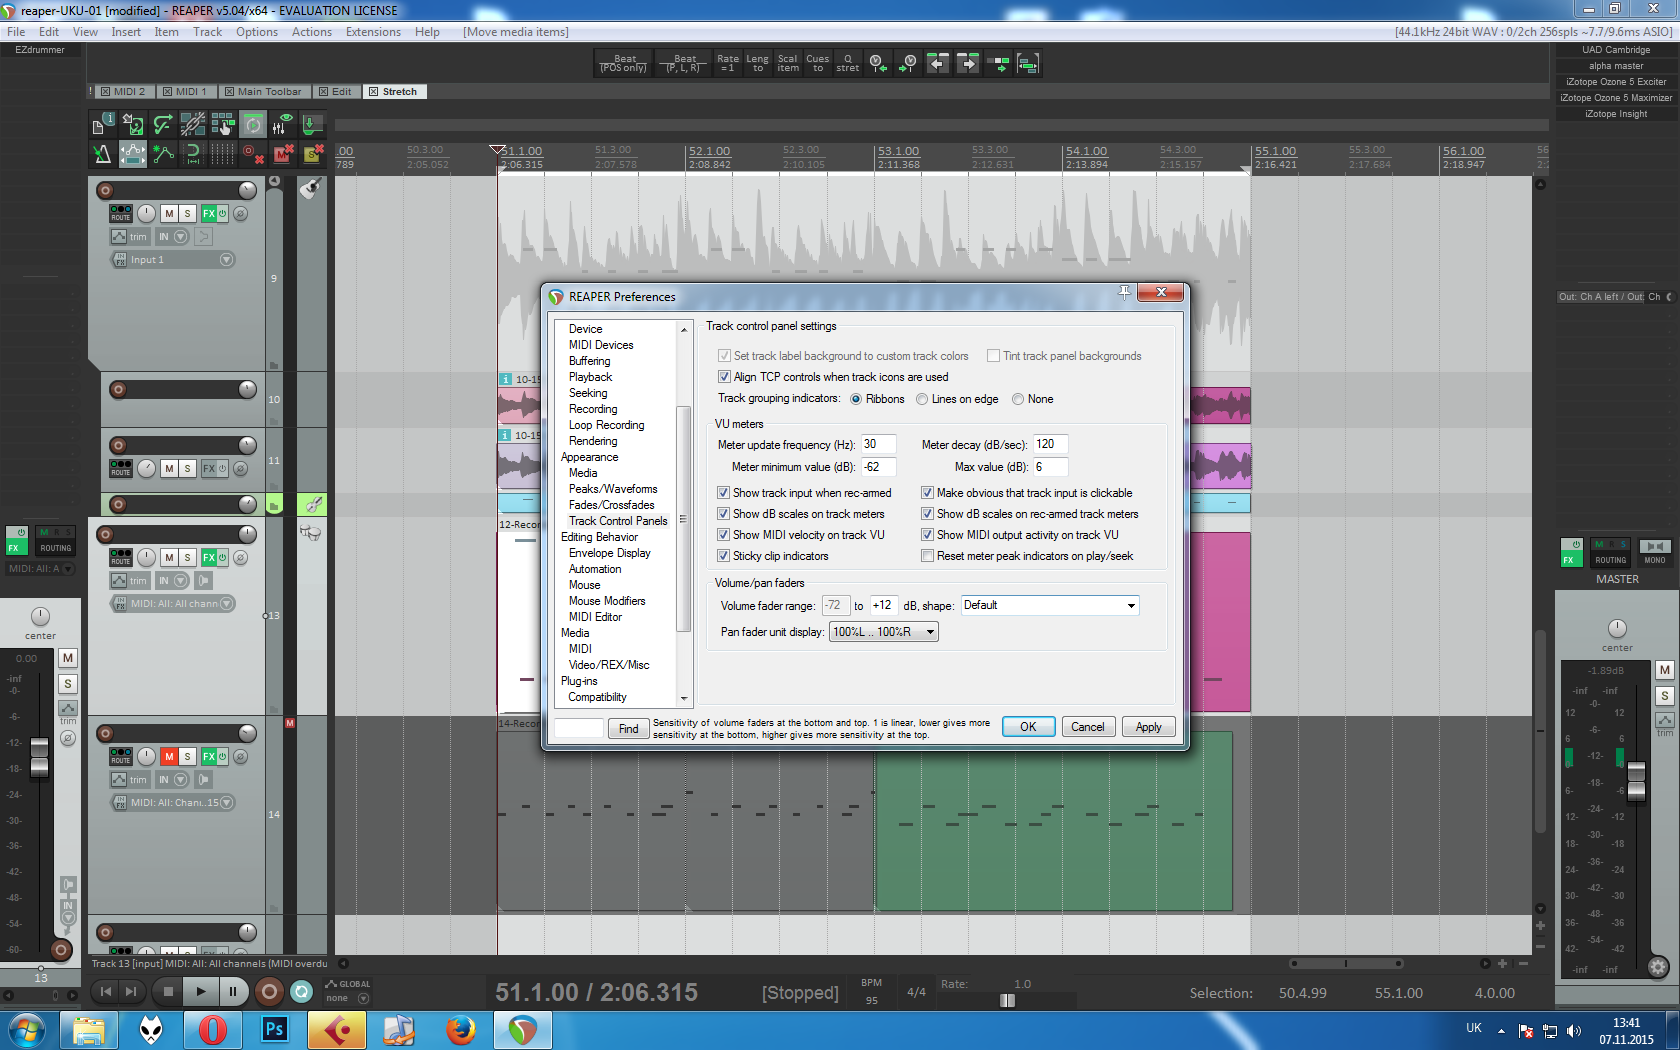Click the Record button in transport

point(268,991)
